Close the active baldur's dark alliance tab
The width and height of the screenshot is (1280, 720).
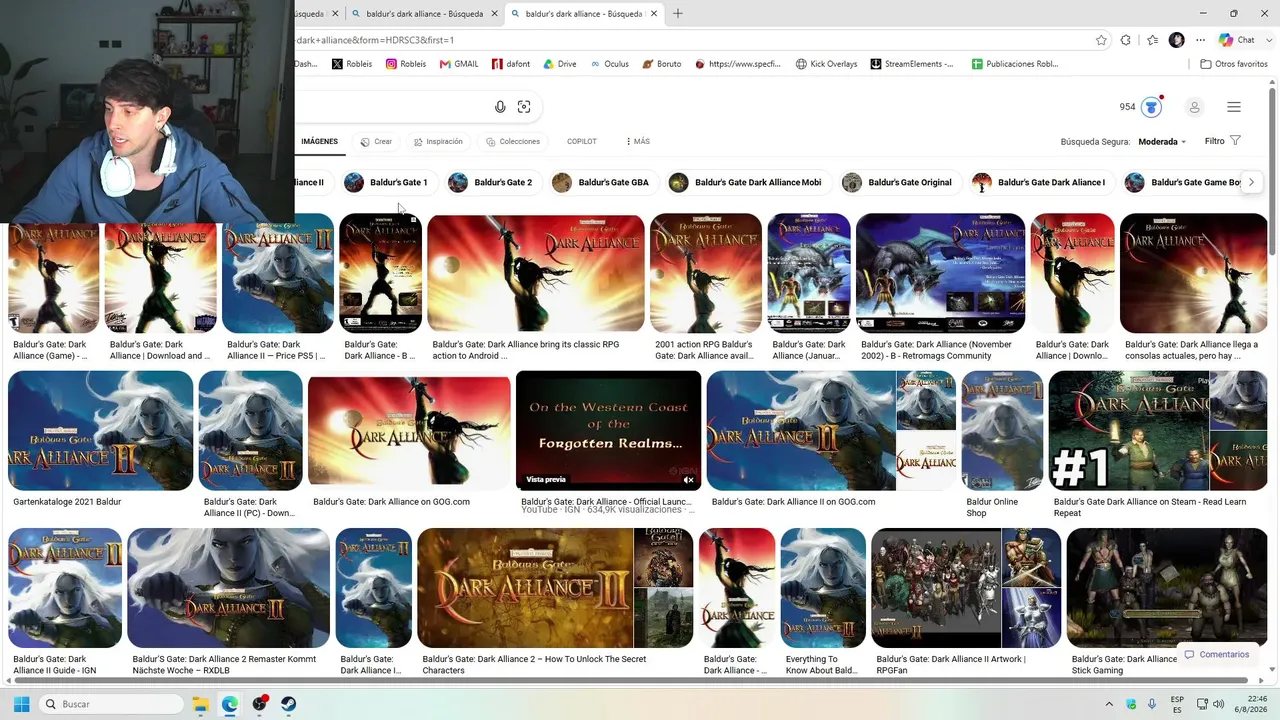tap(655, 14)
